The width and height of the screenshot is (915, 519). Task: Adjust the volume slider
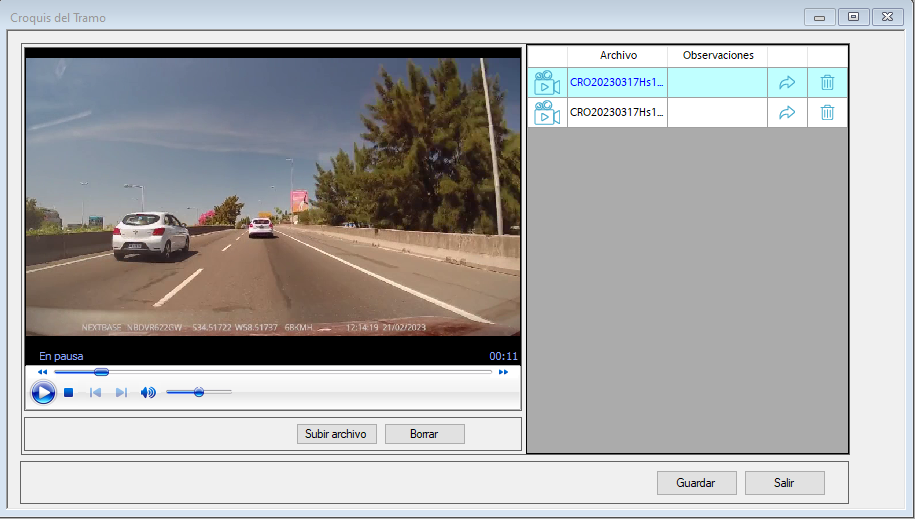tap(199, 392)
